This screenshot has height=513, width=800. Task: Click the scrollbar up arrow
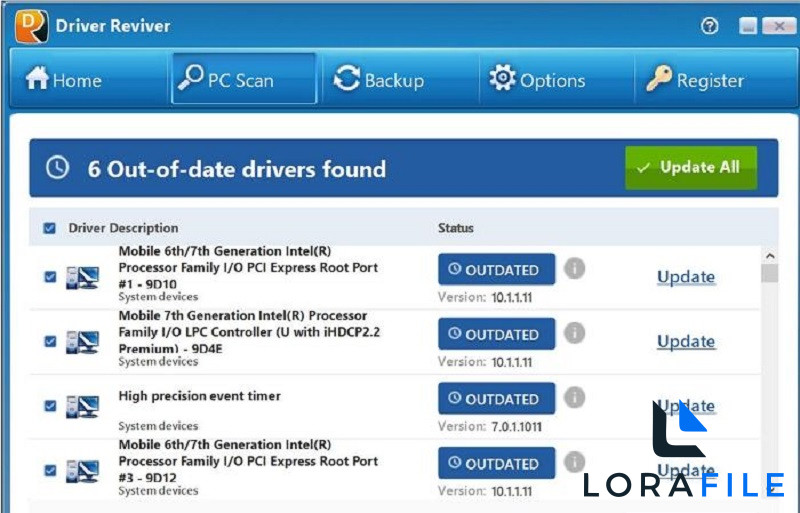[770, 255]
